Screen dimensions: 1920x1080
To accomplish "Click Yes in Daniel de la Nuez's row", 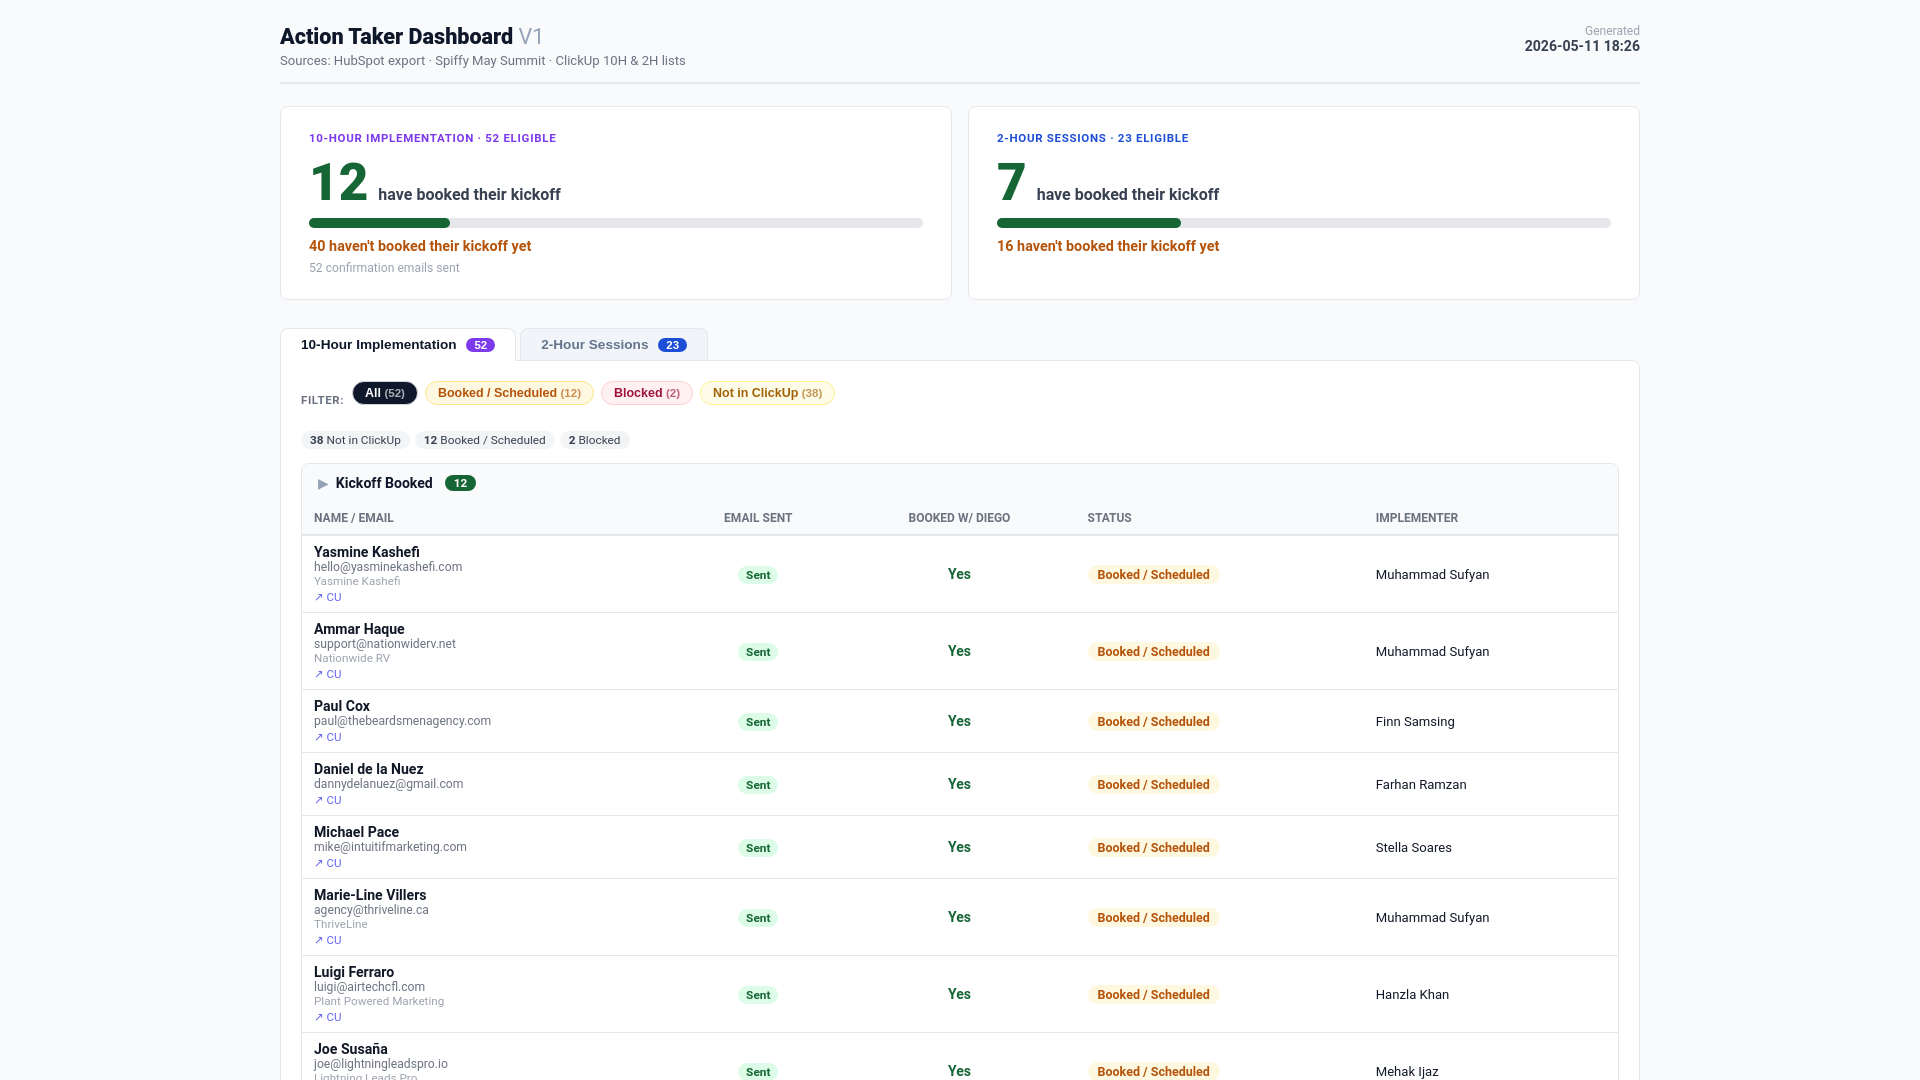I will [x=959, y=785].
